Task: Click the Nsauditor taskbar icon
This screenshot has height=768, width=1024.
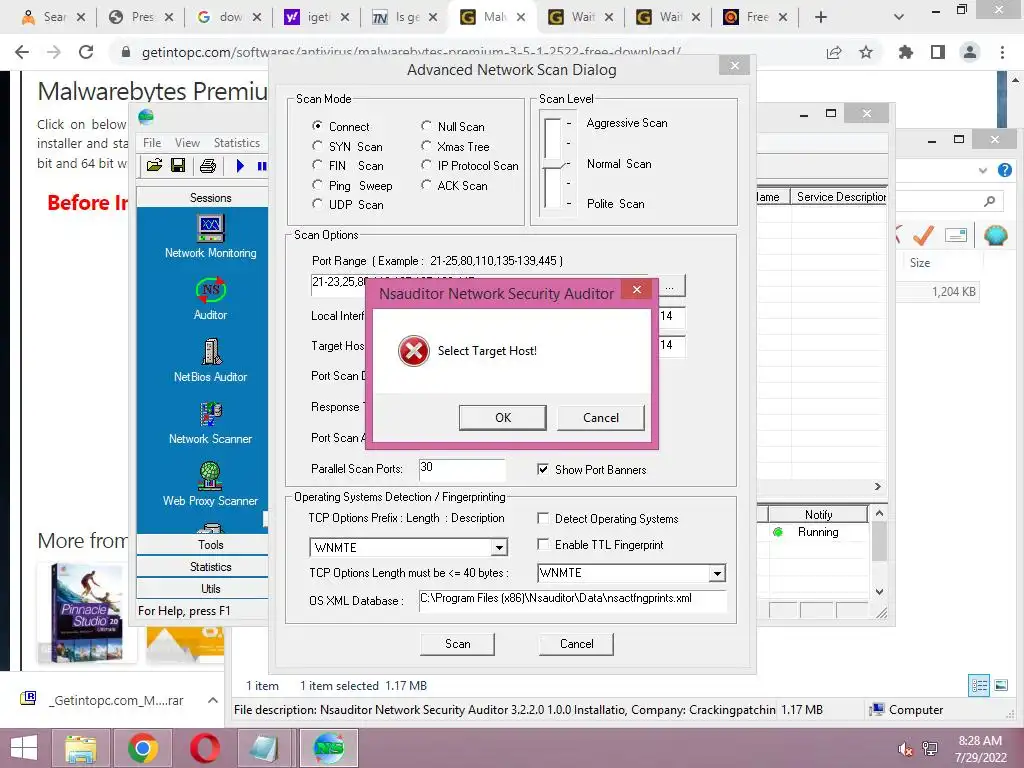Action: tap(328, 748)
